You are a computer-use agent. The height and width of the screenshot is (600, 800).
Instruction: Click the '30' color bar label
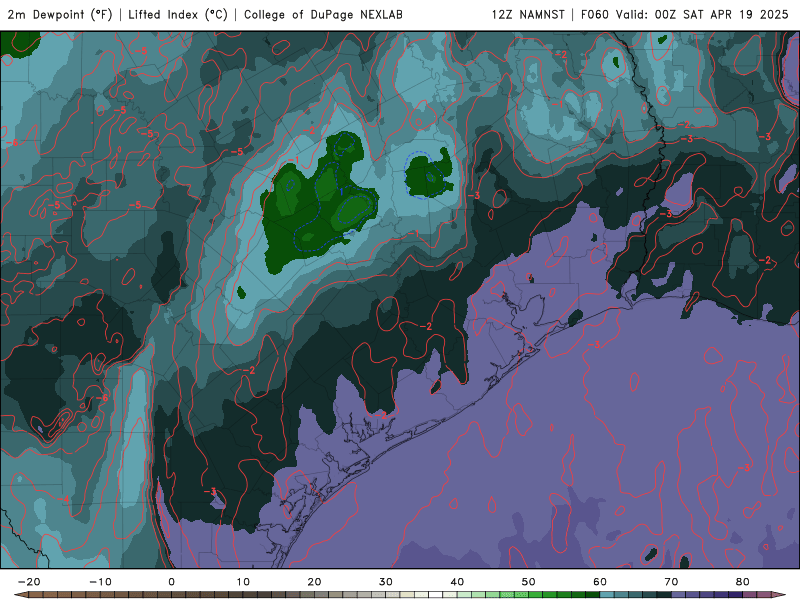pyautogui.click(x=386, y=582)
